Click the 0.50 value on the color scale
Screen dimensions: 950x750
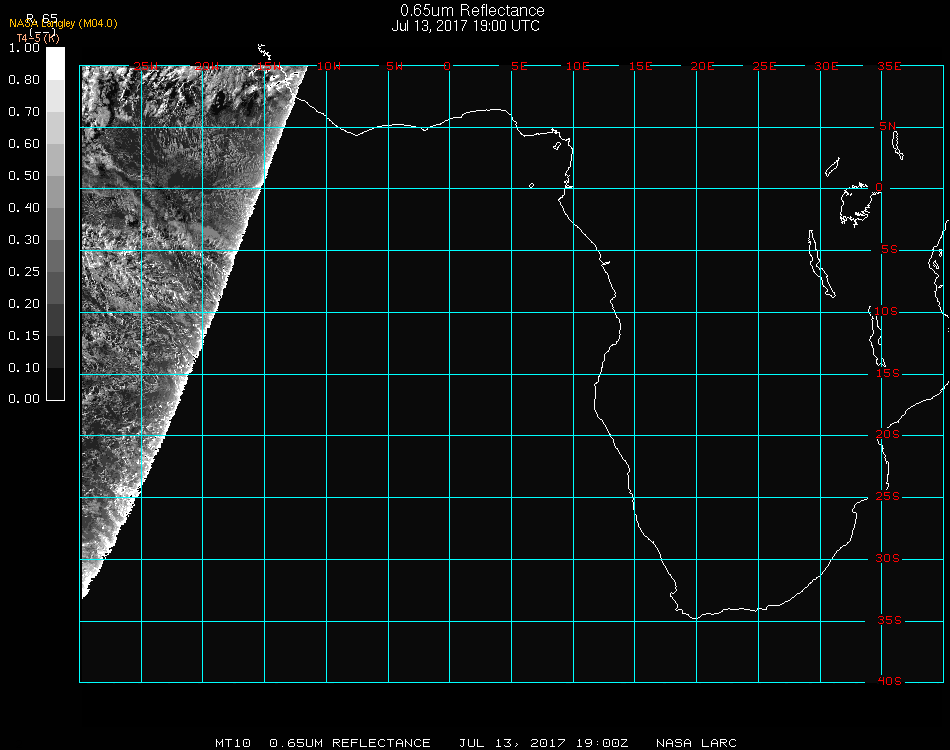click(x=24, y=176)
